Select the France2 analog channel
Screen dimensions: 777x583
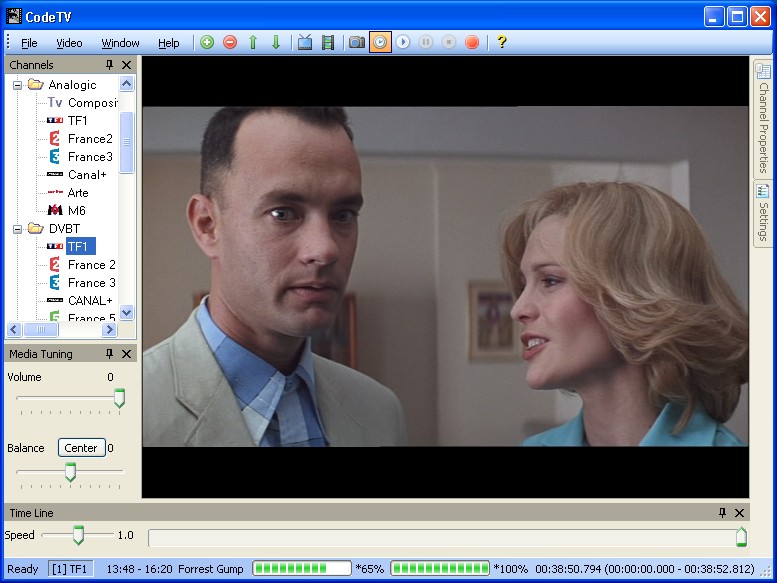(90, 139)
